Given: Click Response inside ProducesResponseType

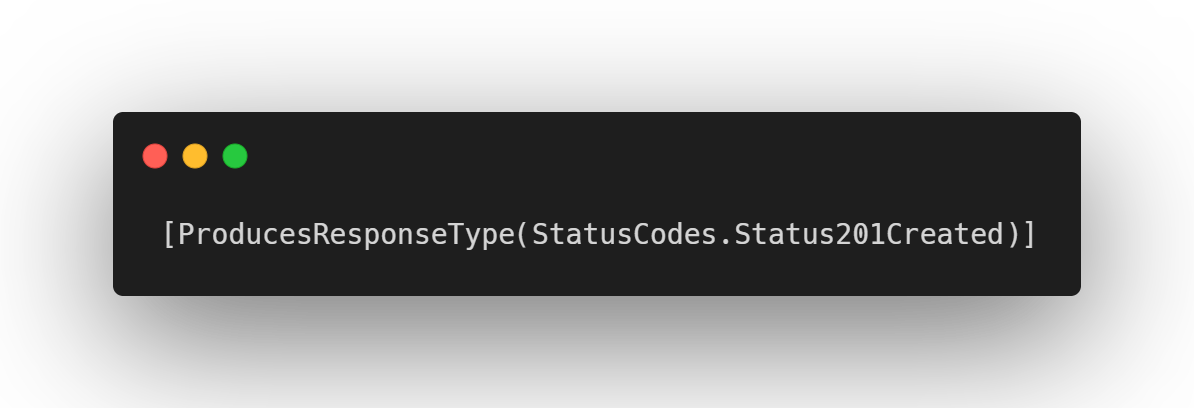Looking at the screenshot, I should 380,234.
